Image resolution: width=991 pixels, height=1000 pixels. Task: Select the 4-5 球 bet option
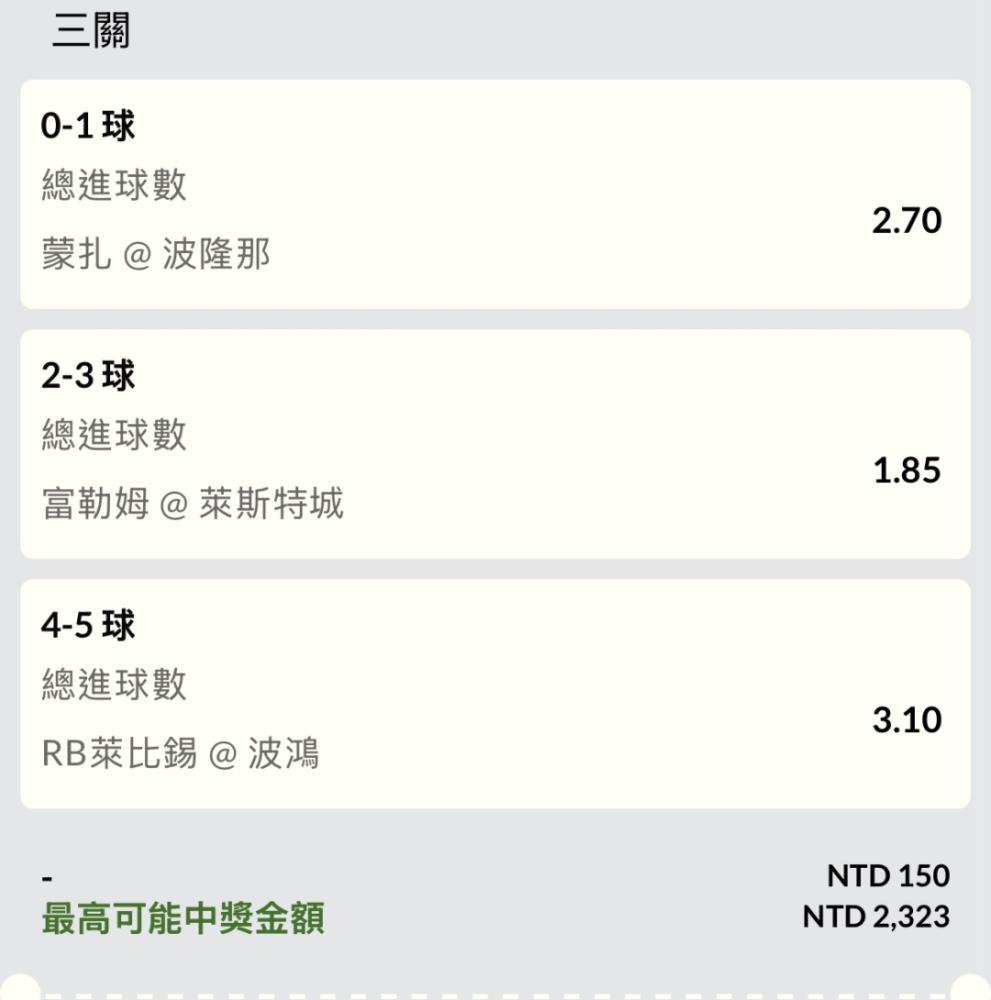(88, 626)
